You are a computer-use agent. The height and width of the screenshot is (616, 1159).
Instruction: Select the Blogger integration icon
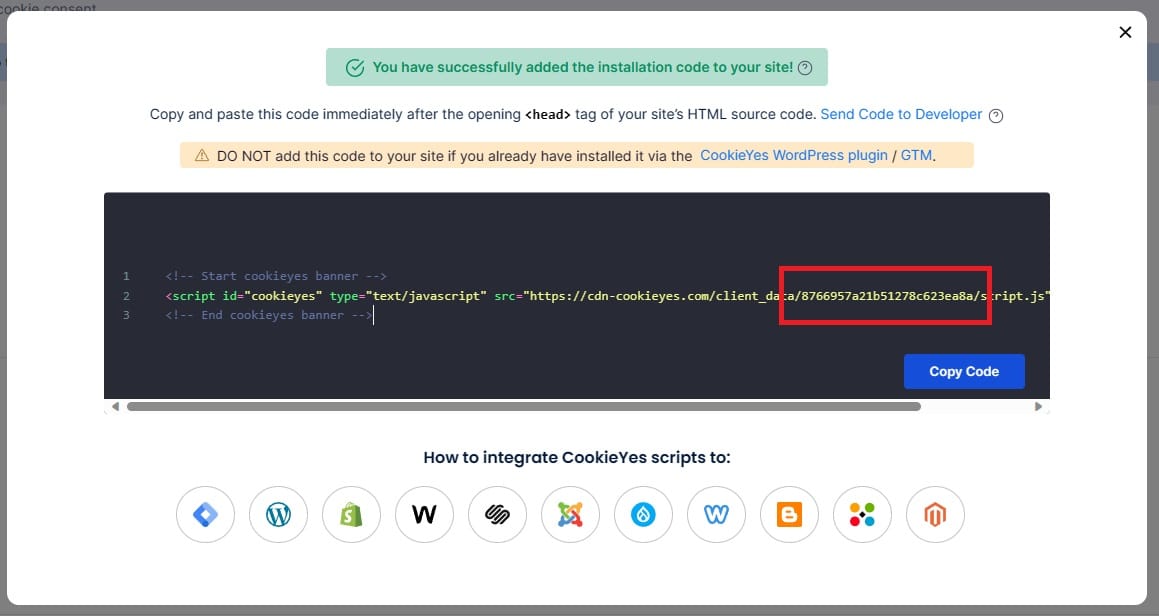[x=789, y=514]
